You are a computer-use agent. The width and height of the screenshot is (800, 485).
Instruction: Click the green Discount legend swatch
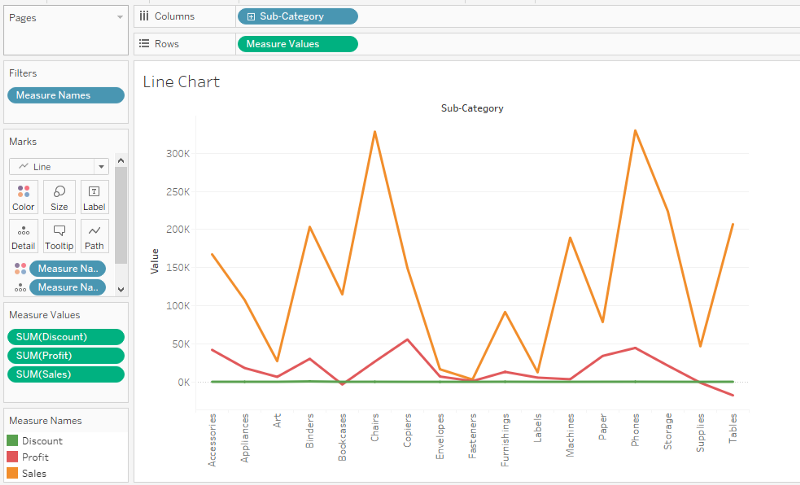click(x=13, y=441)
